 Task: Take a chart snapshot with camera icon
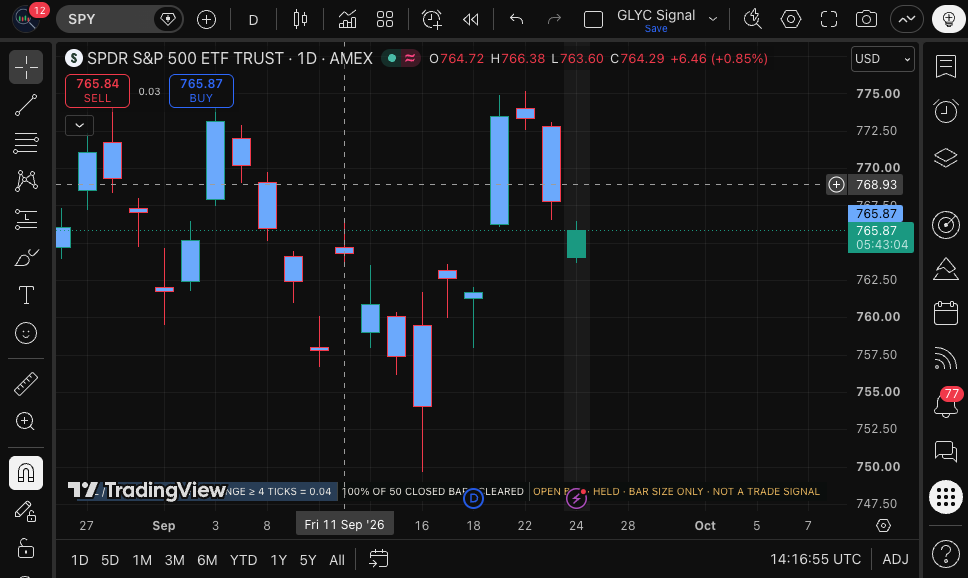pos(866,20)
